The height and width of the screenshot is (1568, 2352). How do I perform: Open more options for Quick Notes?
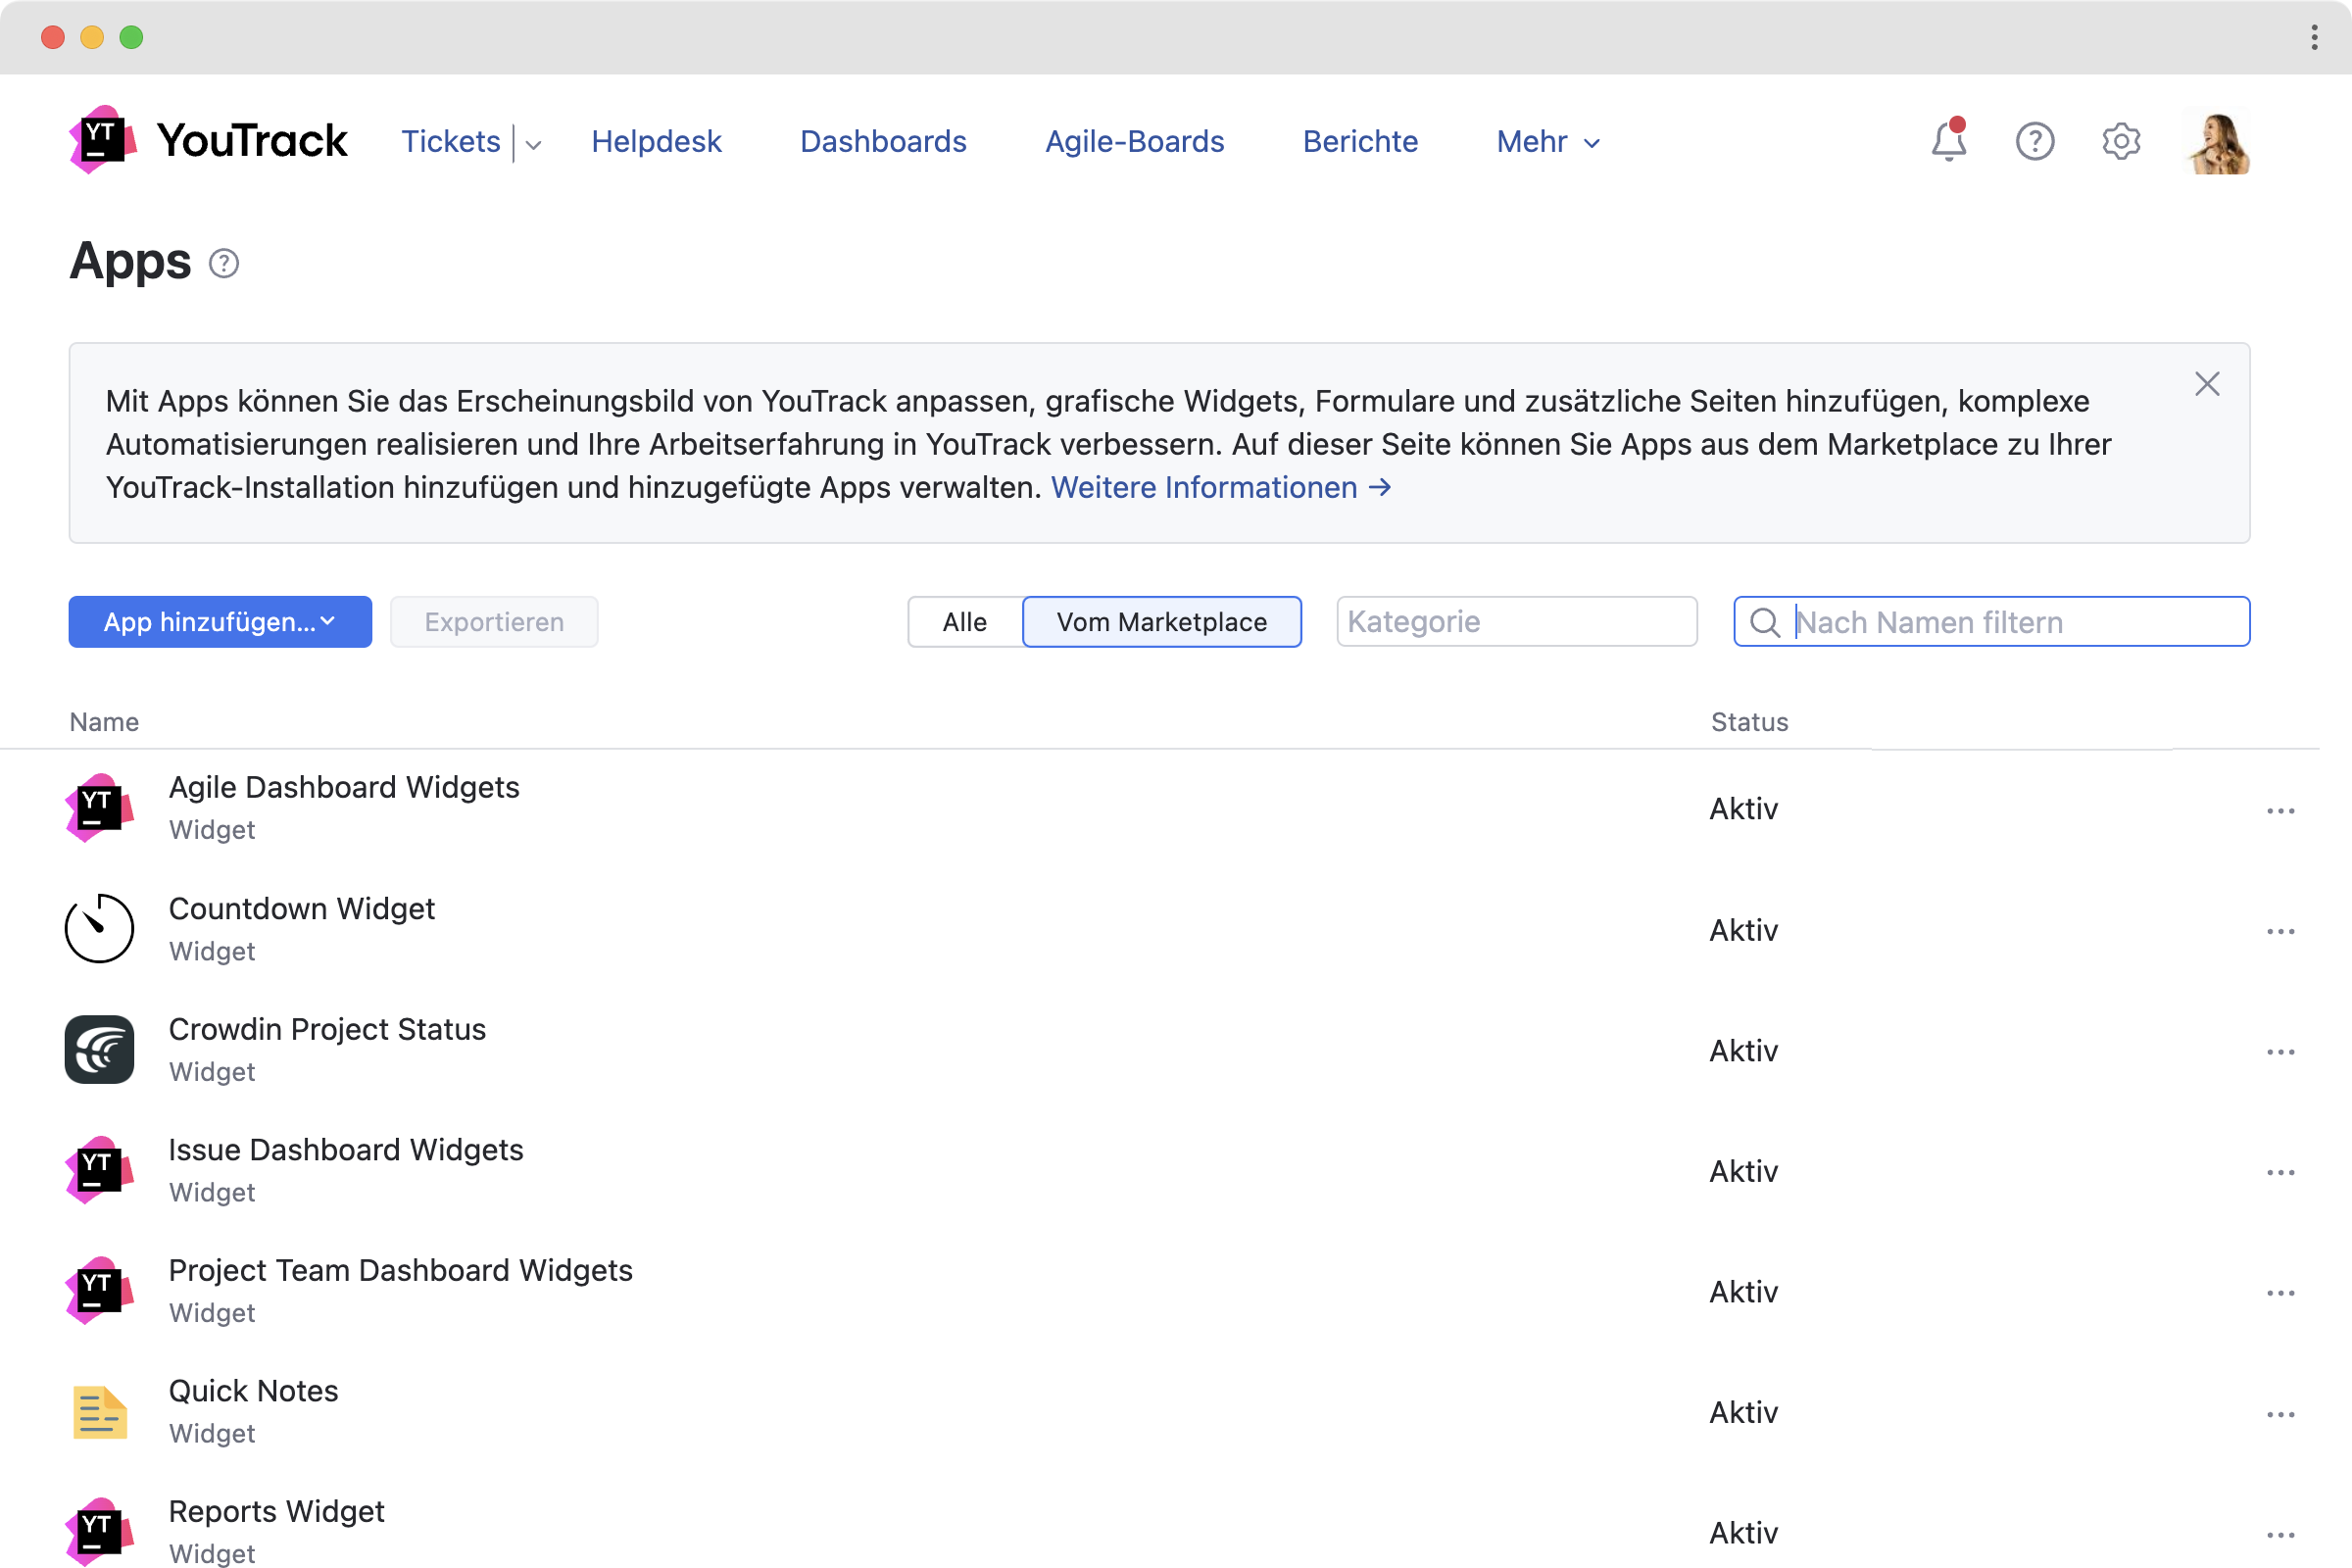coord(2280,1414)
